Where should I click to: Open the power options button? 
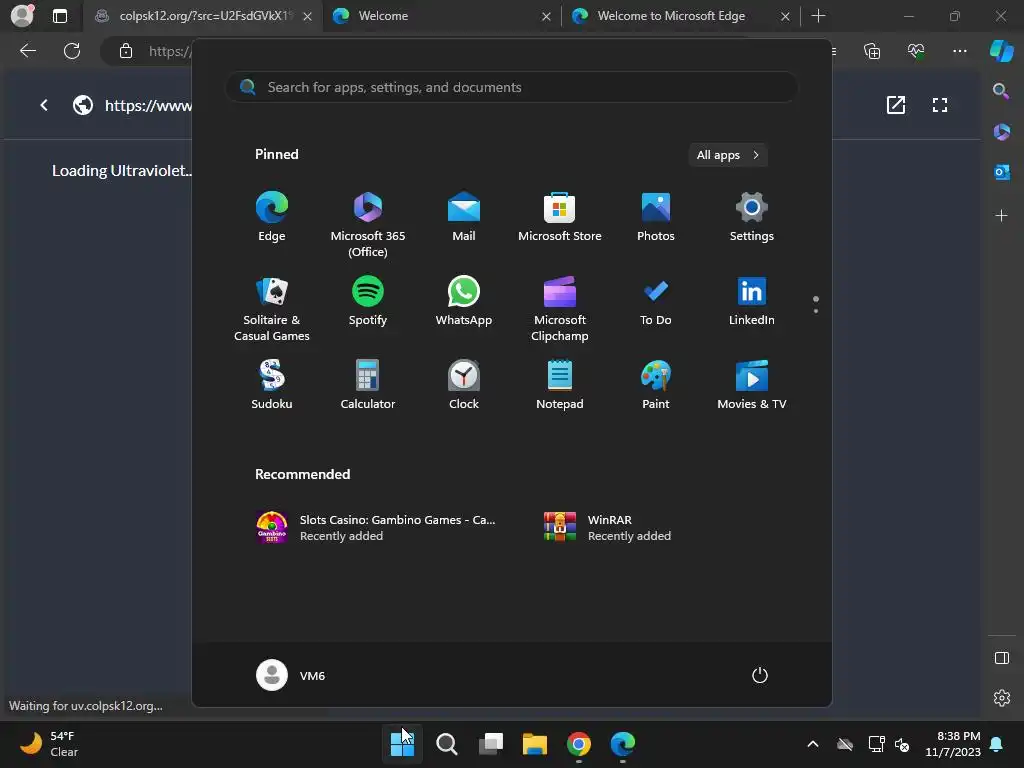point(760,675)
